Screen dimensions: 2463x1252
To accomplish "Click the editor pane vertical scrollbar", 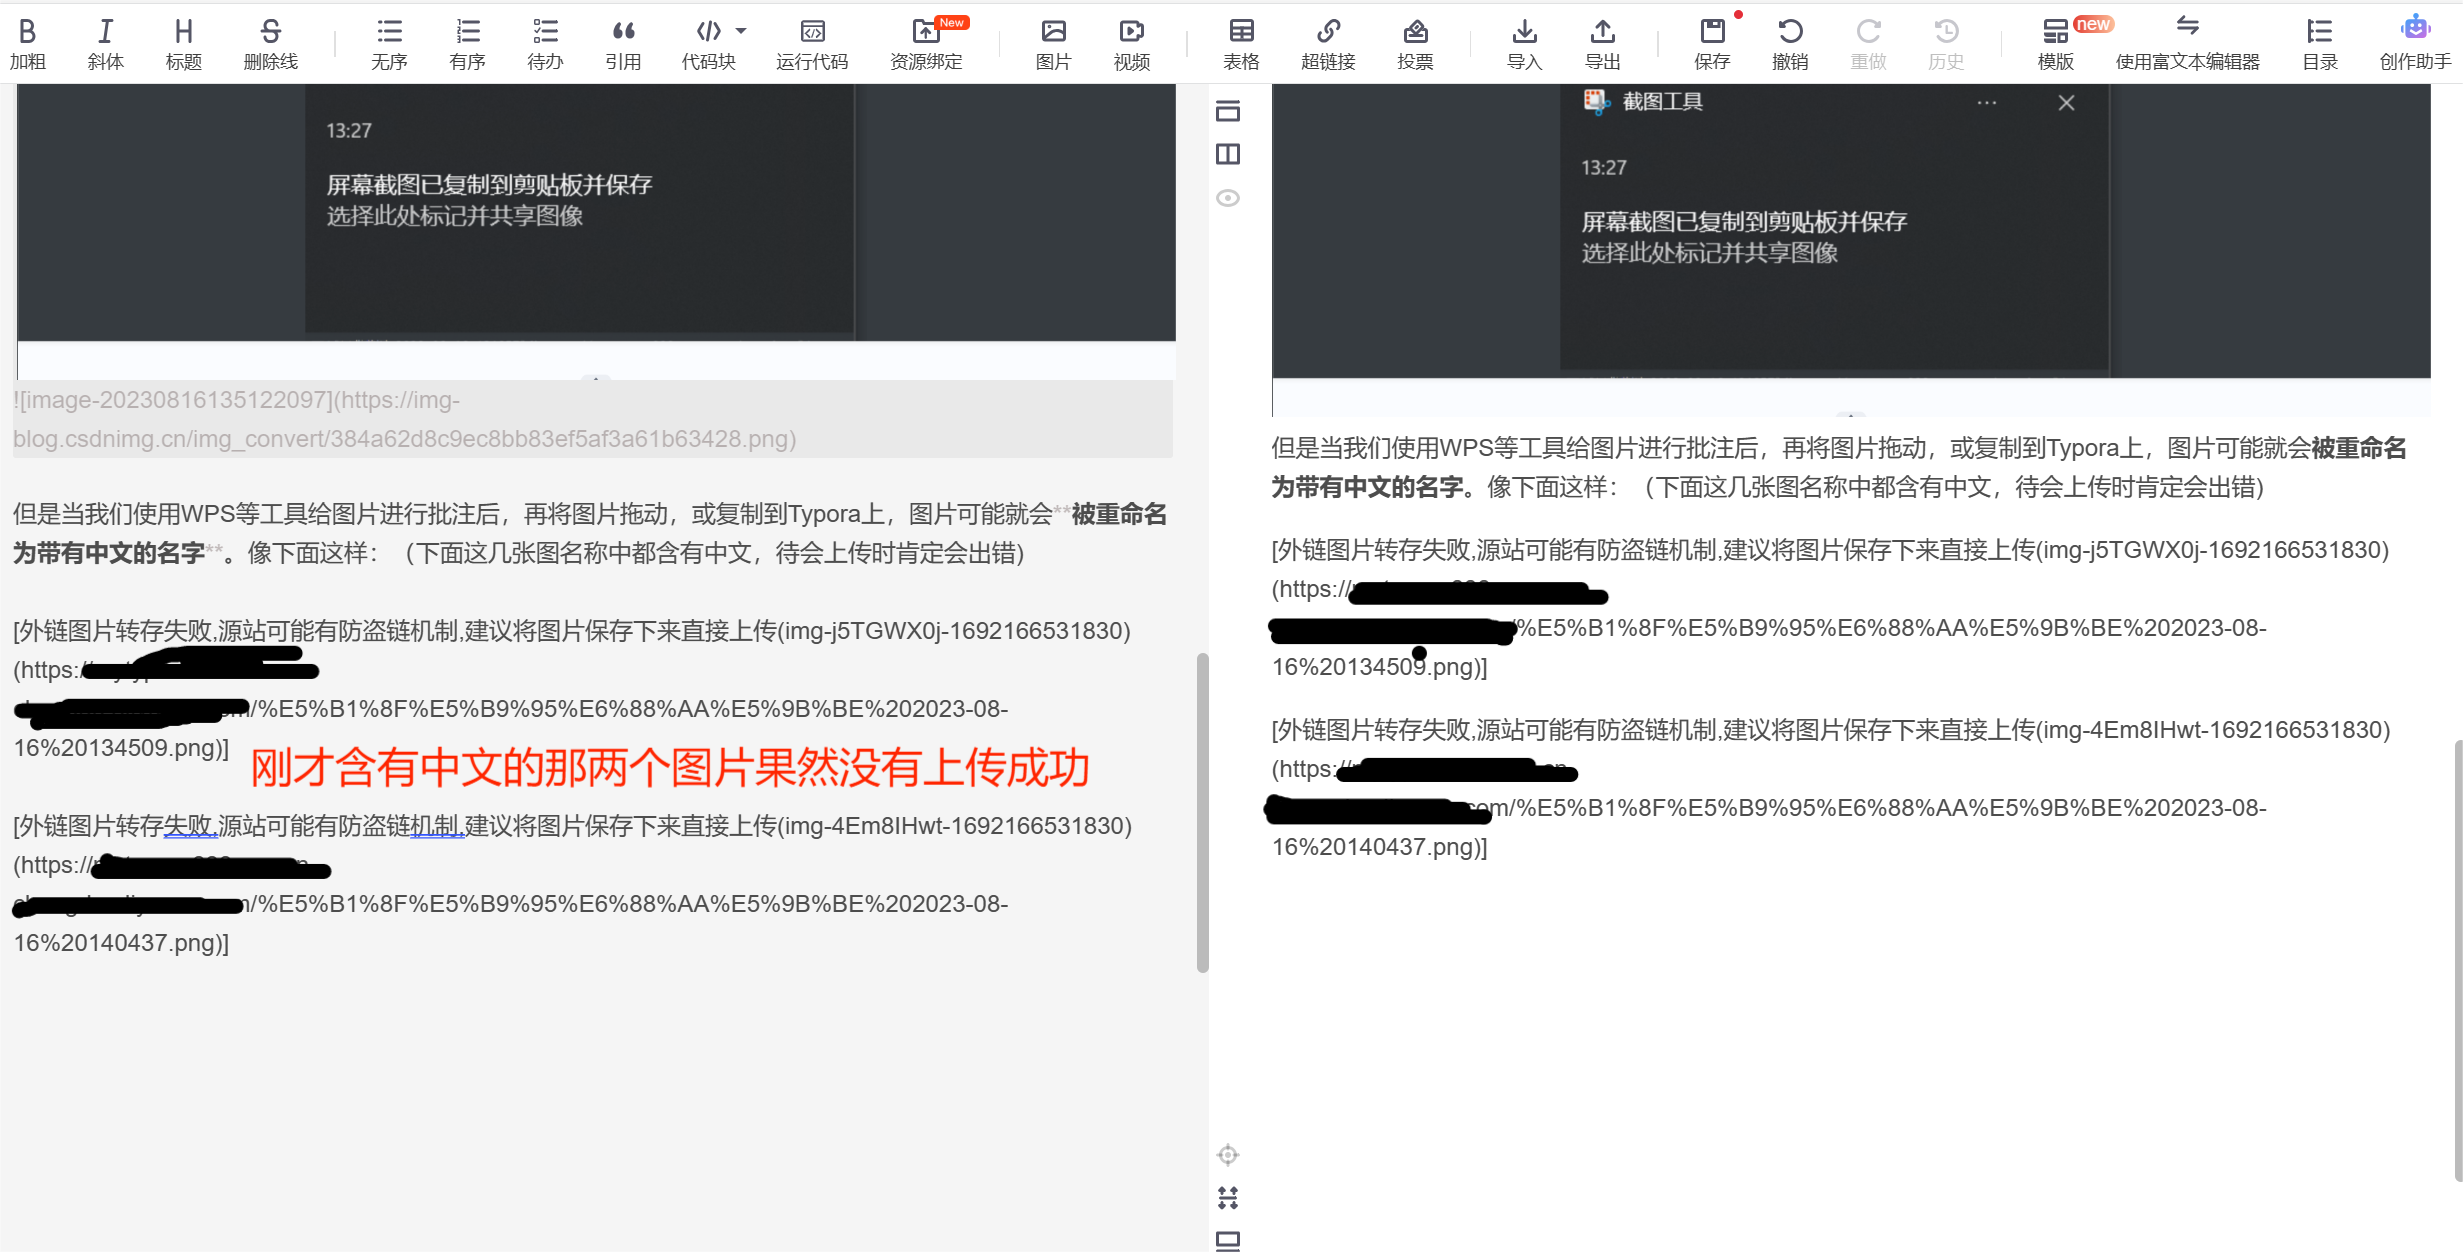I will click(1202, 810).
